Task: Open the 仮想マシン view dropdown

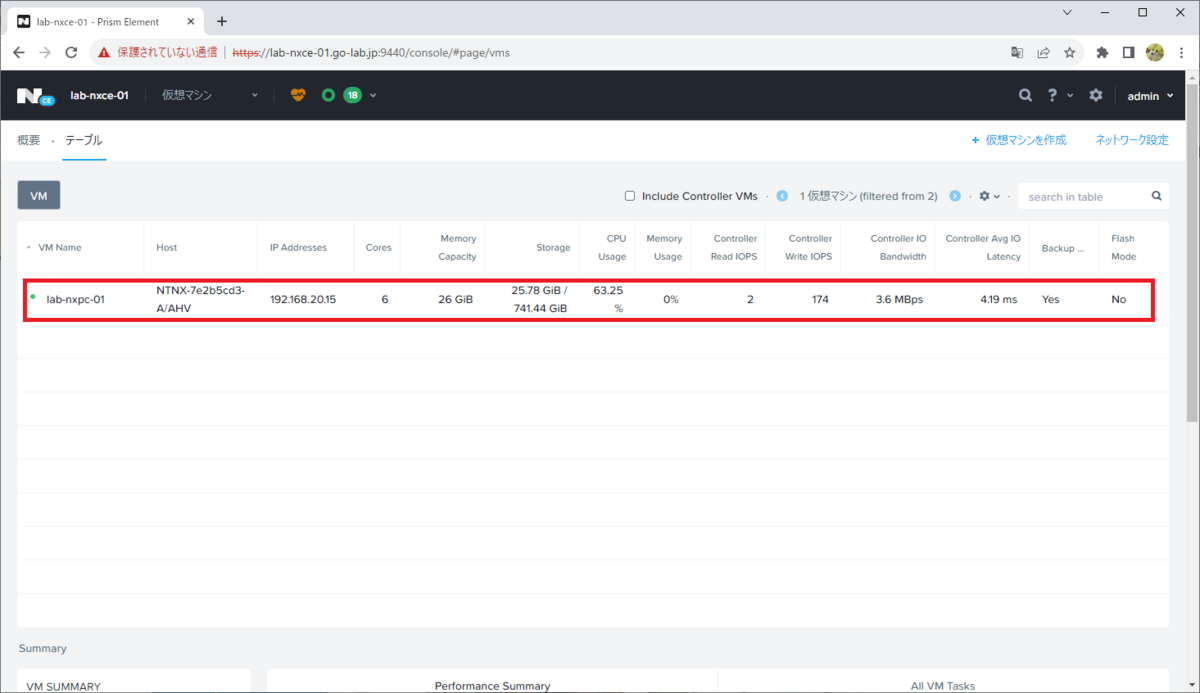Action: [210, 95]
